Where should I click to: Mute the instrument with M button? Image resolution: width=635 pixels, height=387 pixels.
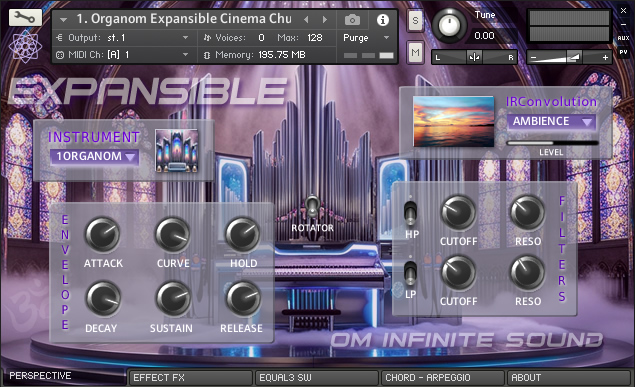[416, 52]
